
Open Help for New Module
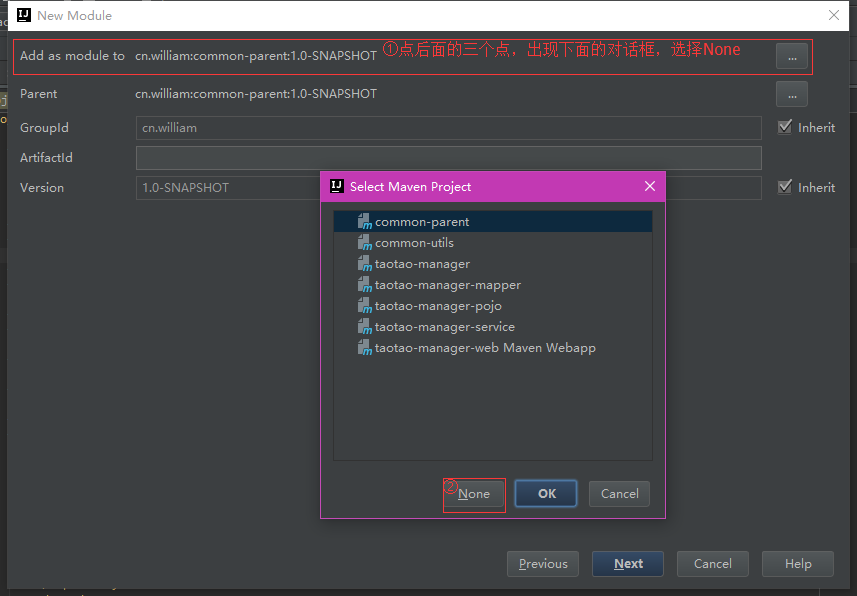pos(798,564)
